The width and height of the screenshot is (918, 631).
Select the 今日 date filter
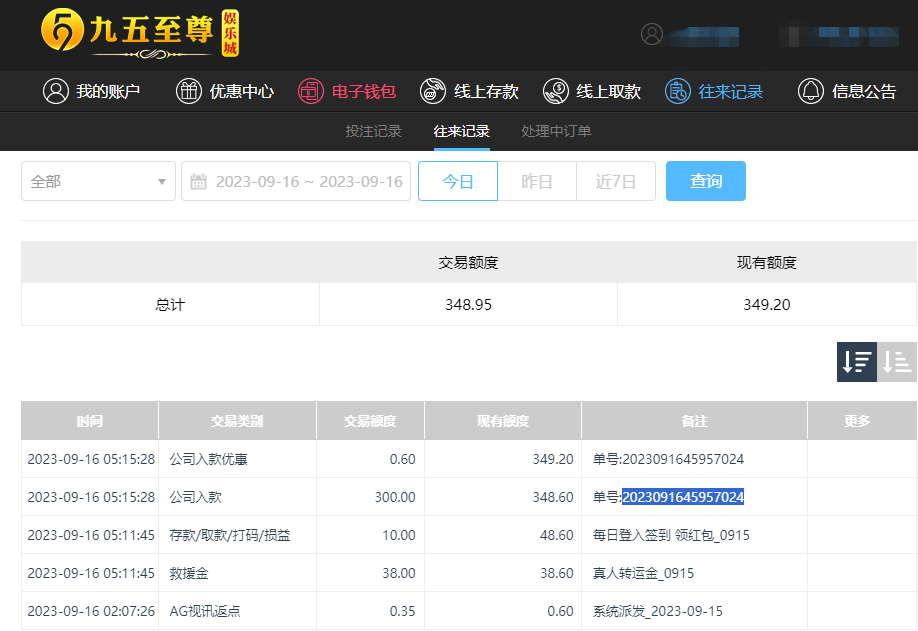coord(458,181)
